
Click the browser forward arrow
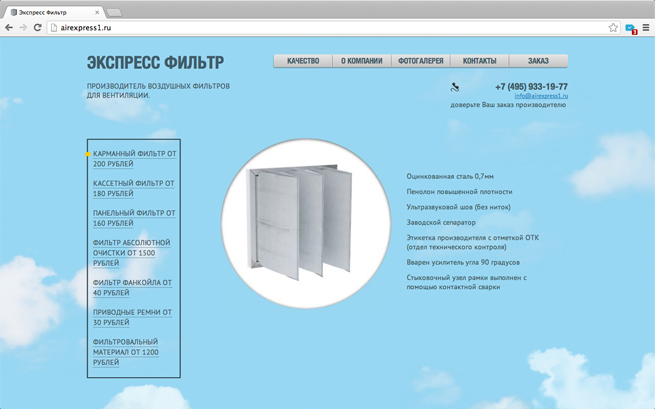[23, 28]
